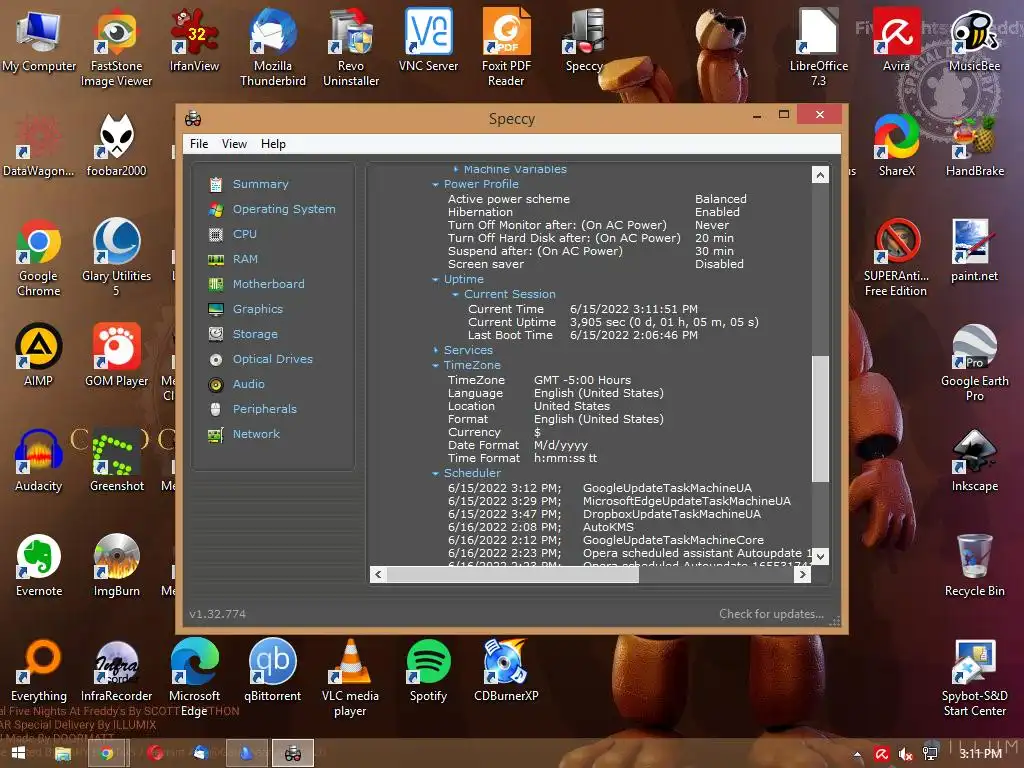The image size is (1024, 768).
Task: Expand the Services section
Action: click(436, 351)
